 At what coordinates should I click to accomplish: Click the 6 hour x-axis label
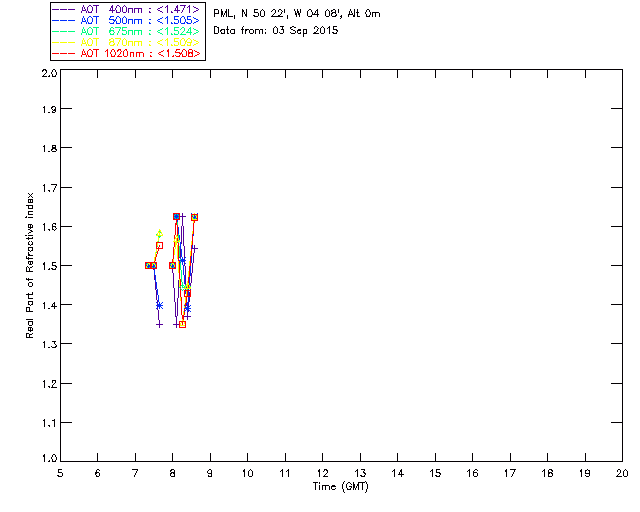tap(98, 473)
